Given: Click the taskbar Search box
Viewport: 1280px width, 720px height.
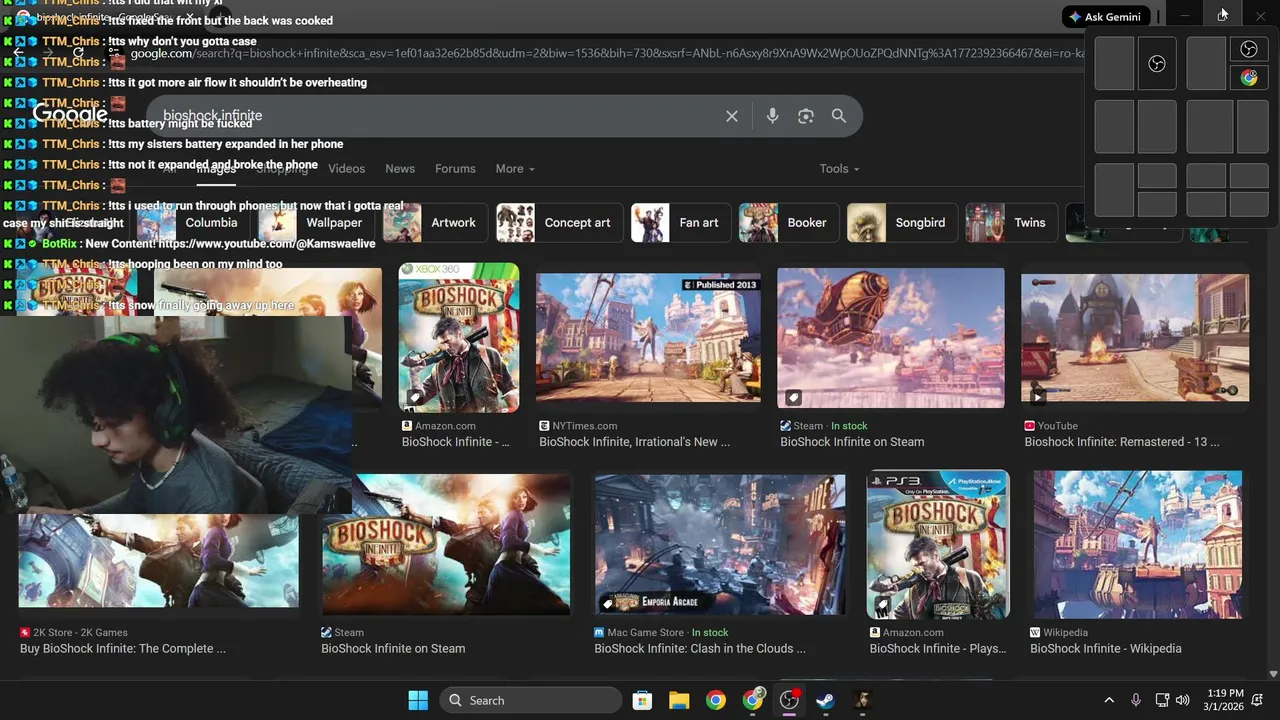Looking at the screenshot, I should [x=530, y=700].
